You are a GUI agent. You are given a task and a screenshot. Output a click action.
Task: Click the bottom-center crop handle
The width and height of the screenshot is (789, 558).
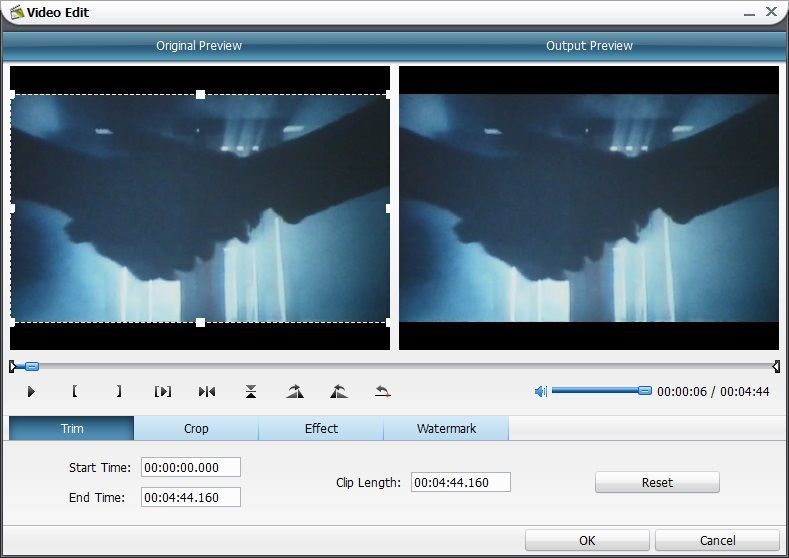tap(200, 322)
